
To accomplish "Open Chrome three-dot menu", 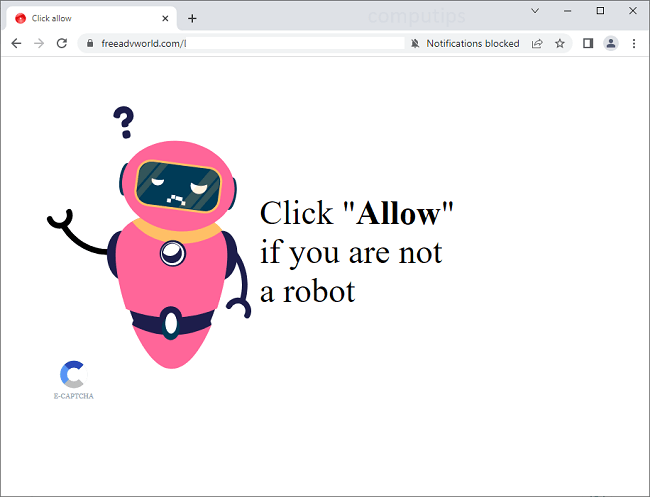I will (633, 44).
